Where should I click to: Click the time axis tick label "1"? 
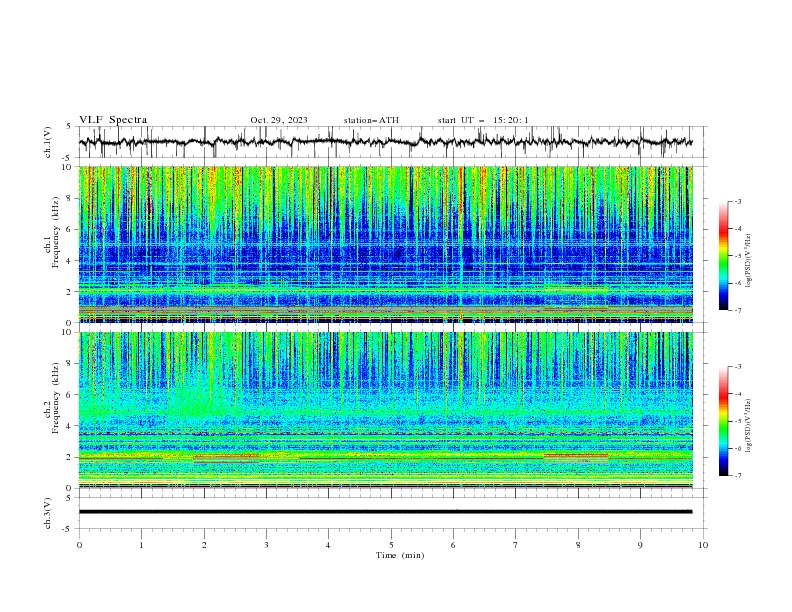(x=141, y=545)
